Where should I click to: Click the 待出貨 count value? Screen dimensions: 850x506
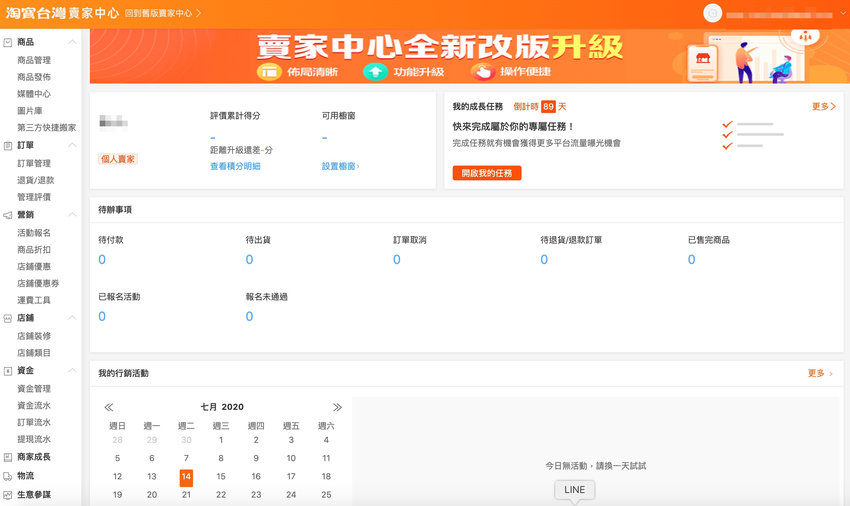249,260
